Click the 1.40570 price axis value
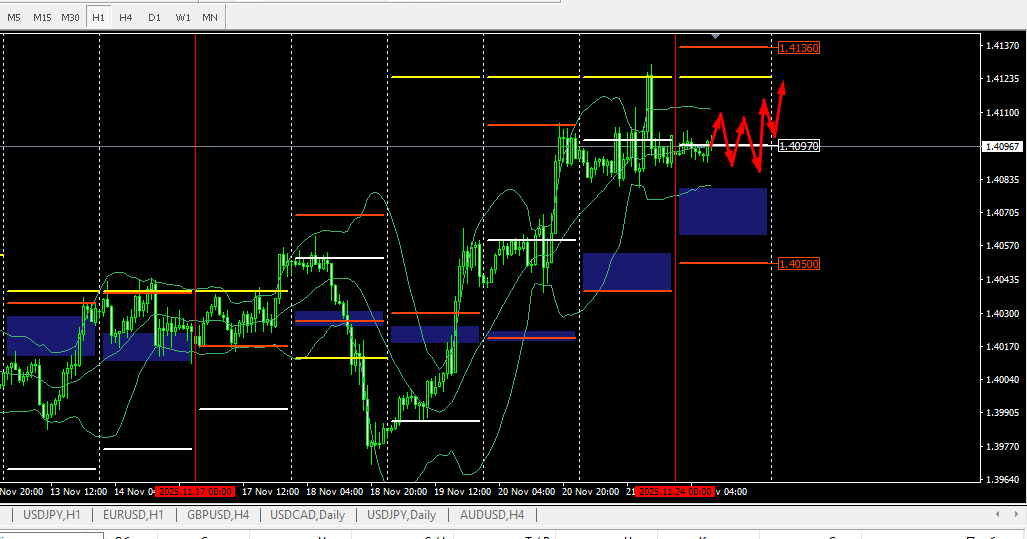The width and height of the screenshot is (1027, 539). tap(1003, 246)
